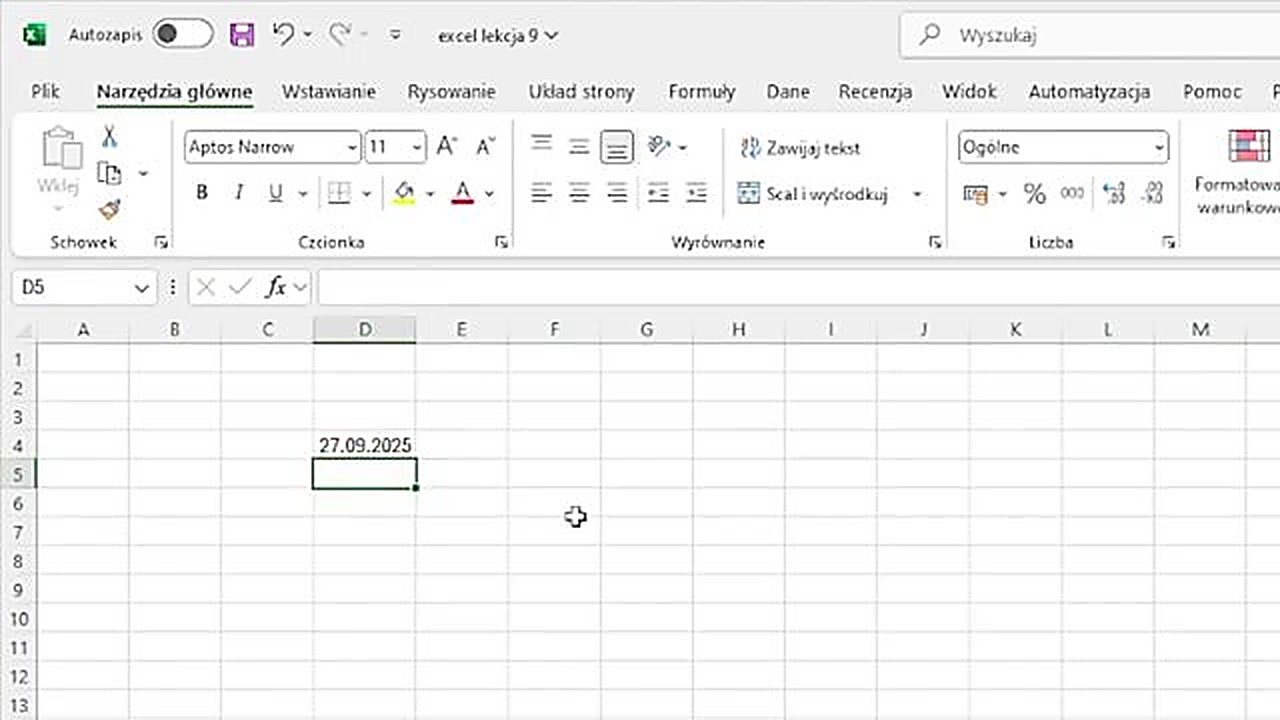
Task: Toggle Bold formatting
Action: (x=202, y=193)
